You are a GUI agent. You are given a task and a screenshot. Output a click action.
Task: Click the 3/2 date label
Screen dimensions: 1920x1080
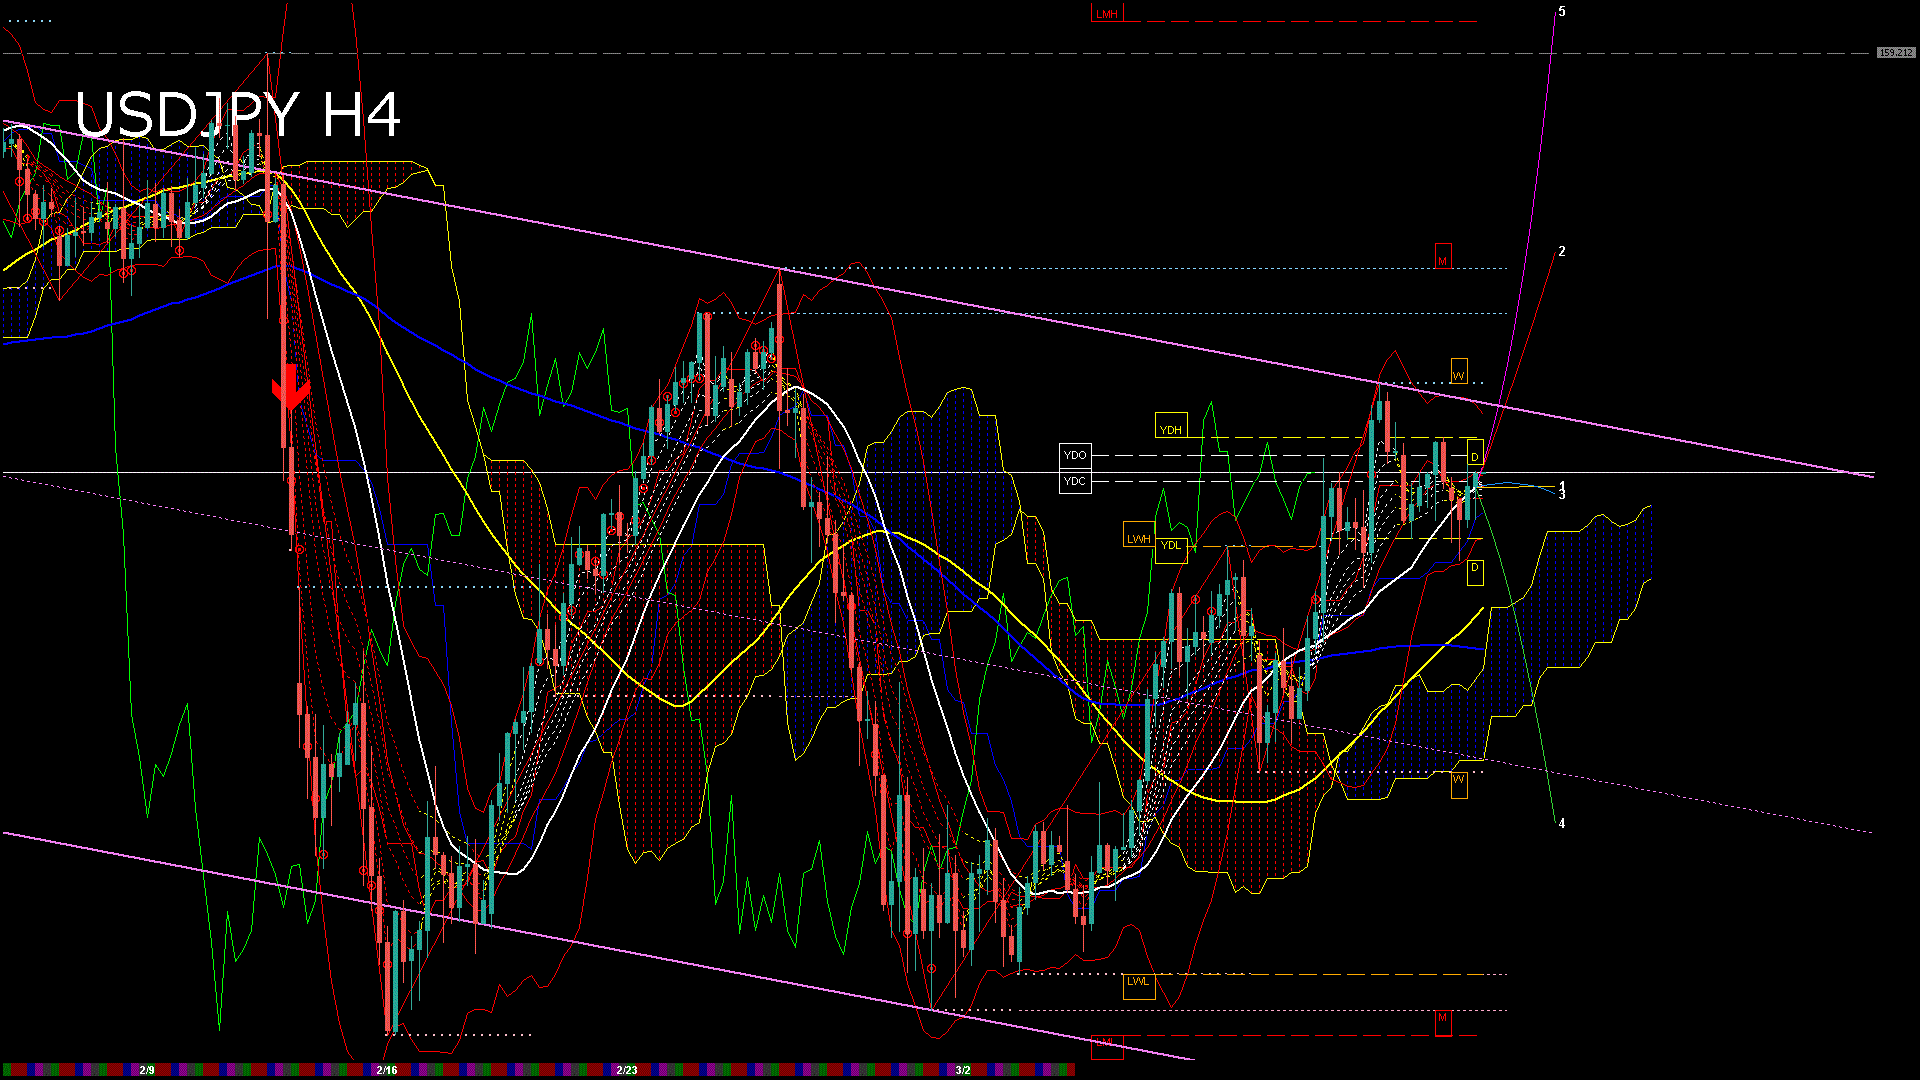(x=962, y=1069)
